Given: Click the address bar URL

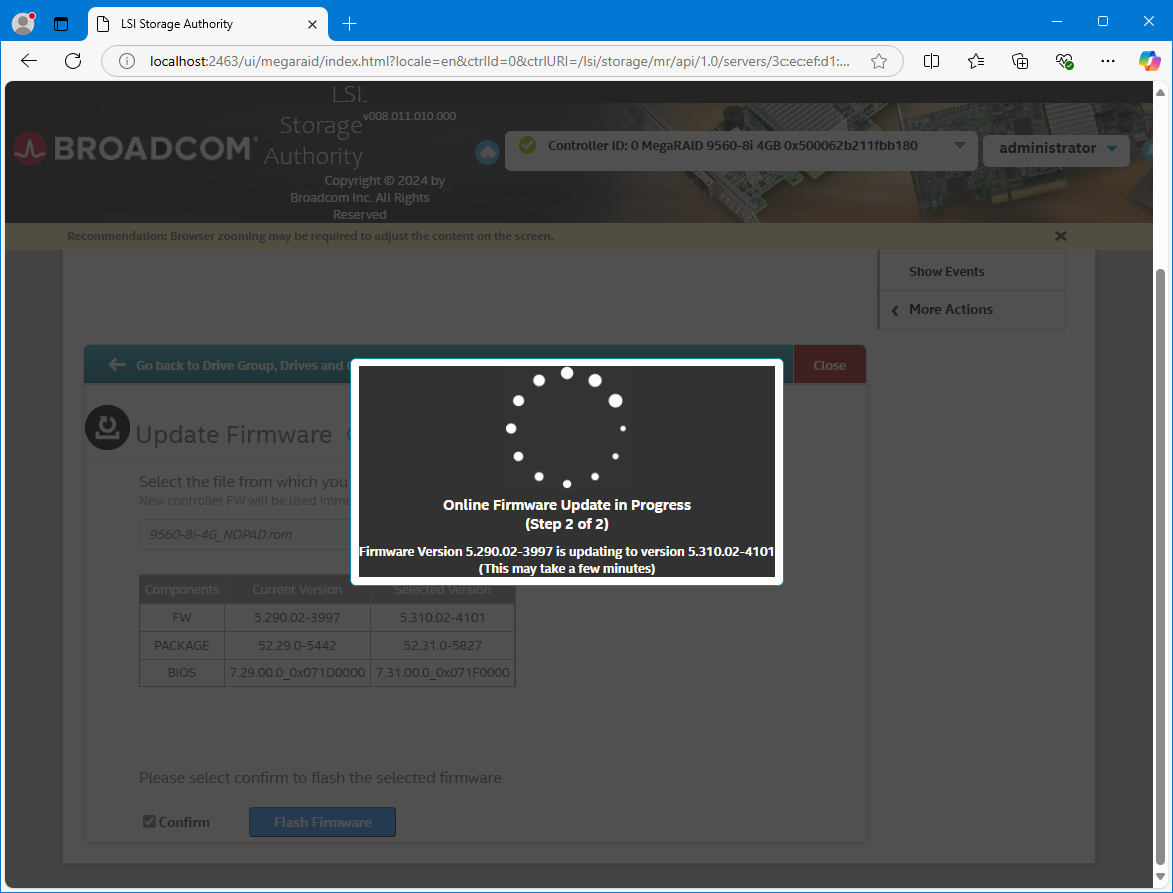Looking at the screenshot, I should click(x=500, y=61).
